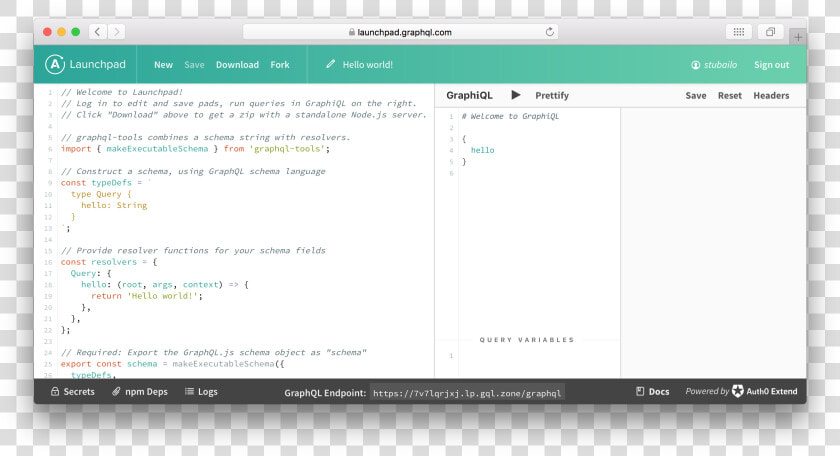Click the Logs list icon

click(x=189, y=391)
